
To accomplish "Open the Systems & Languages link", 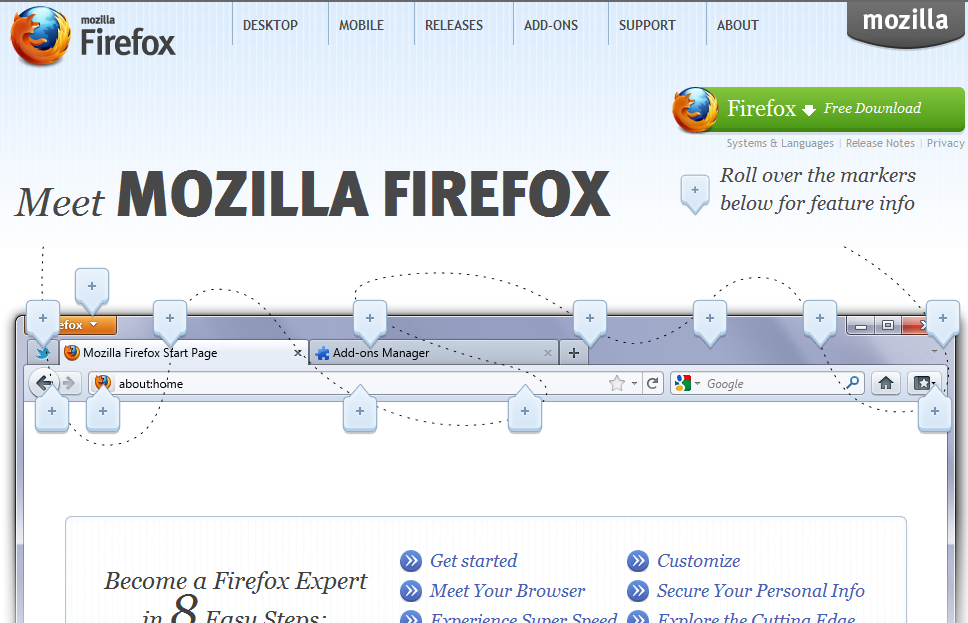I will (x=780, y=143).
